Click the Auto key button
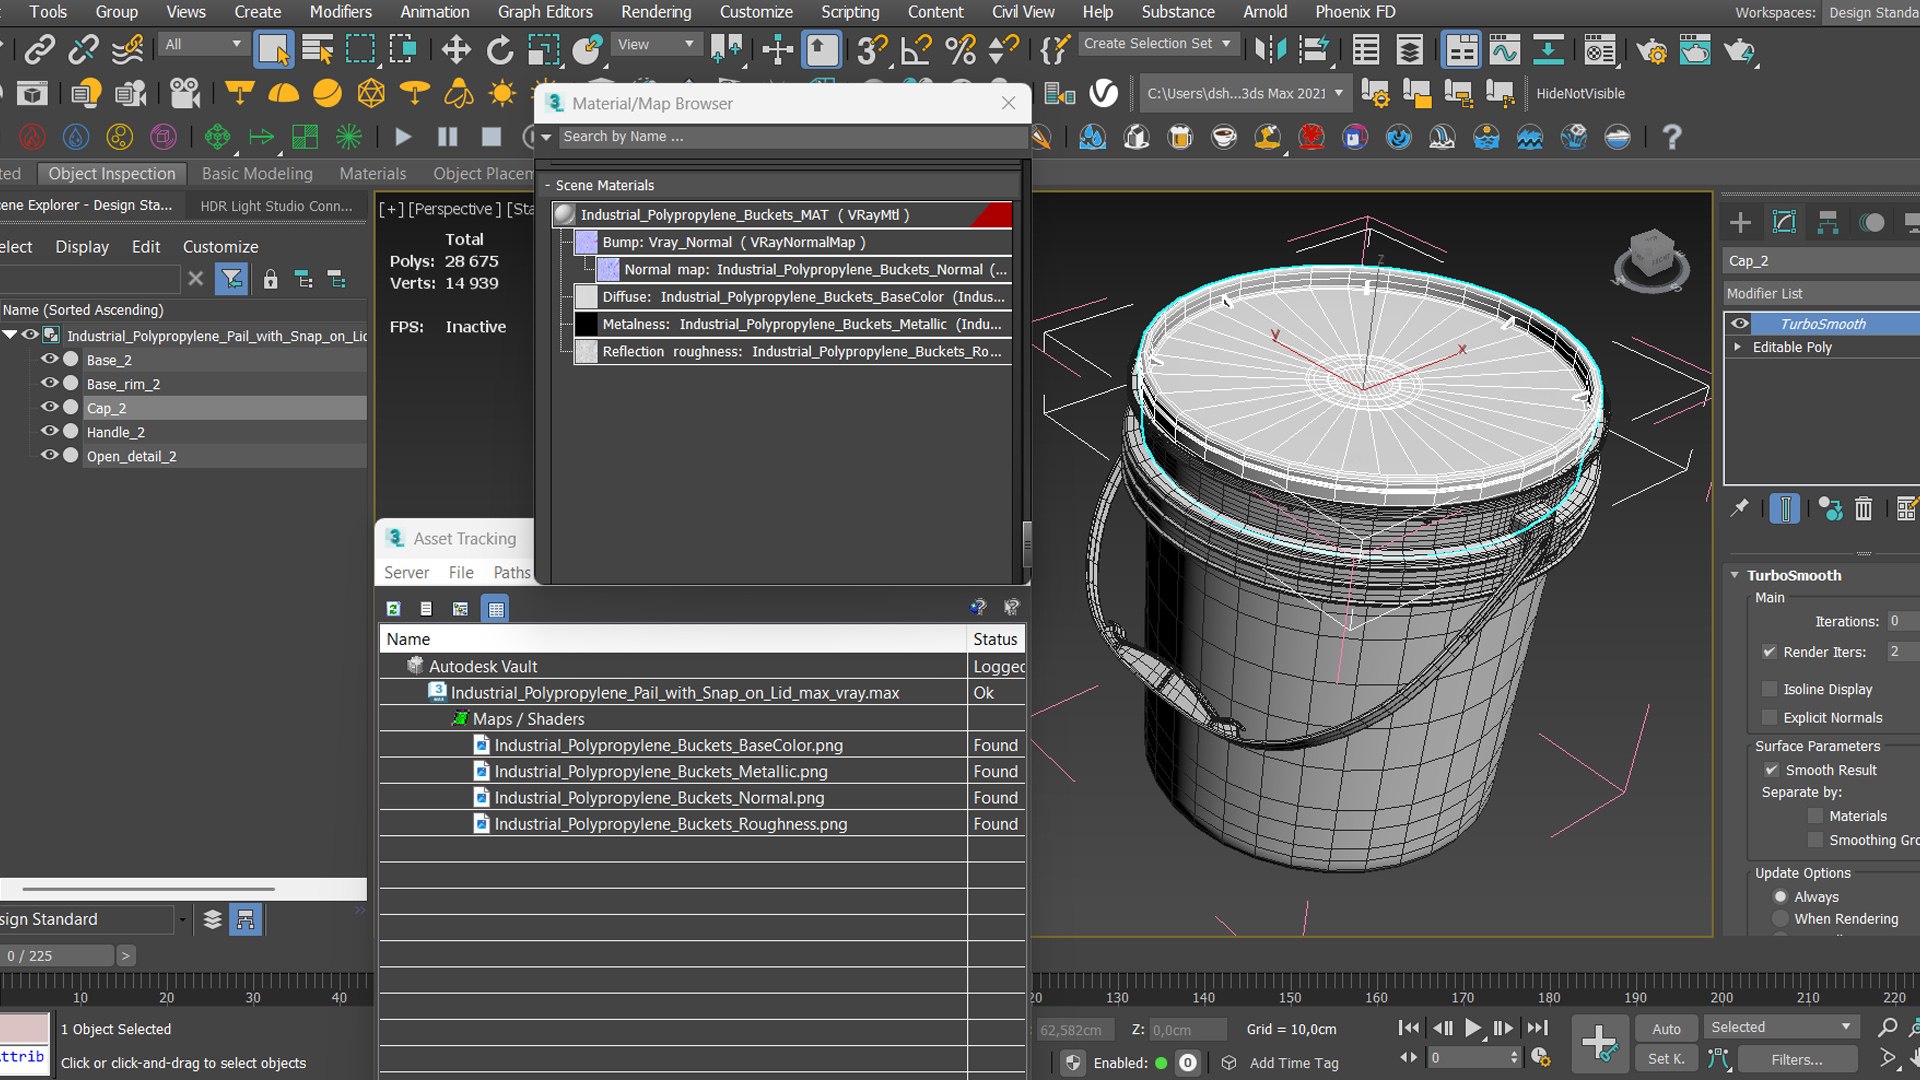The width and height of the screenshot is (1920, 1080). pyautogui.click(x=1666, y=1028)
